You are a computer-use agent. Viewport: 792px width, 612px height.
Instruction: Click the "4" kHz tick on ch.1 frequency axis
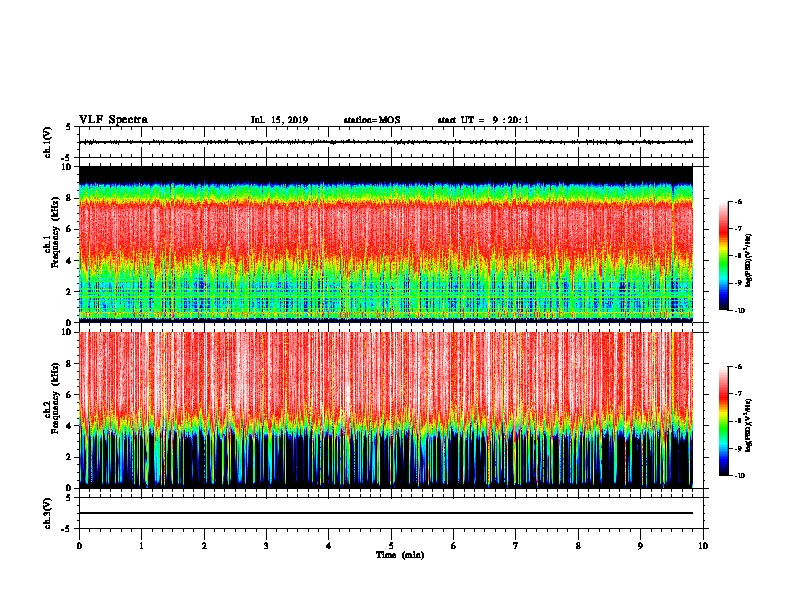tap(70, 261)
